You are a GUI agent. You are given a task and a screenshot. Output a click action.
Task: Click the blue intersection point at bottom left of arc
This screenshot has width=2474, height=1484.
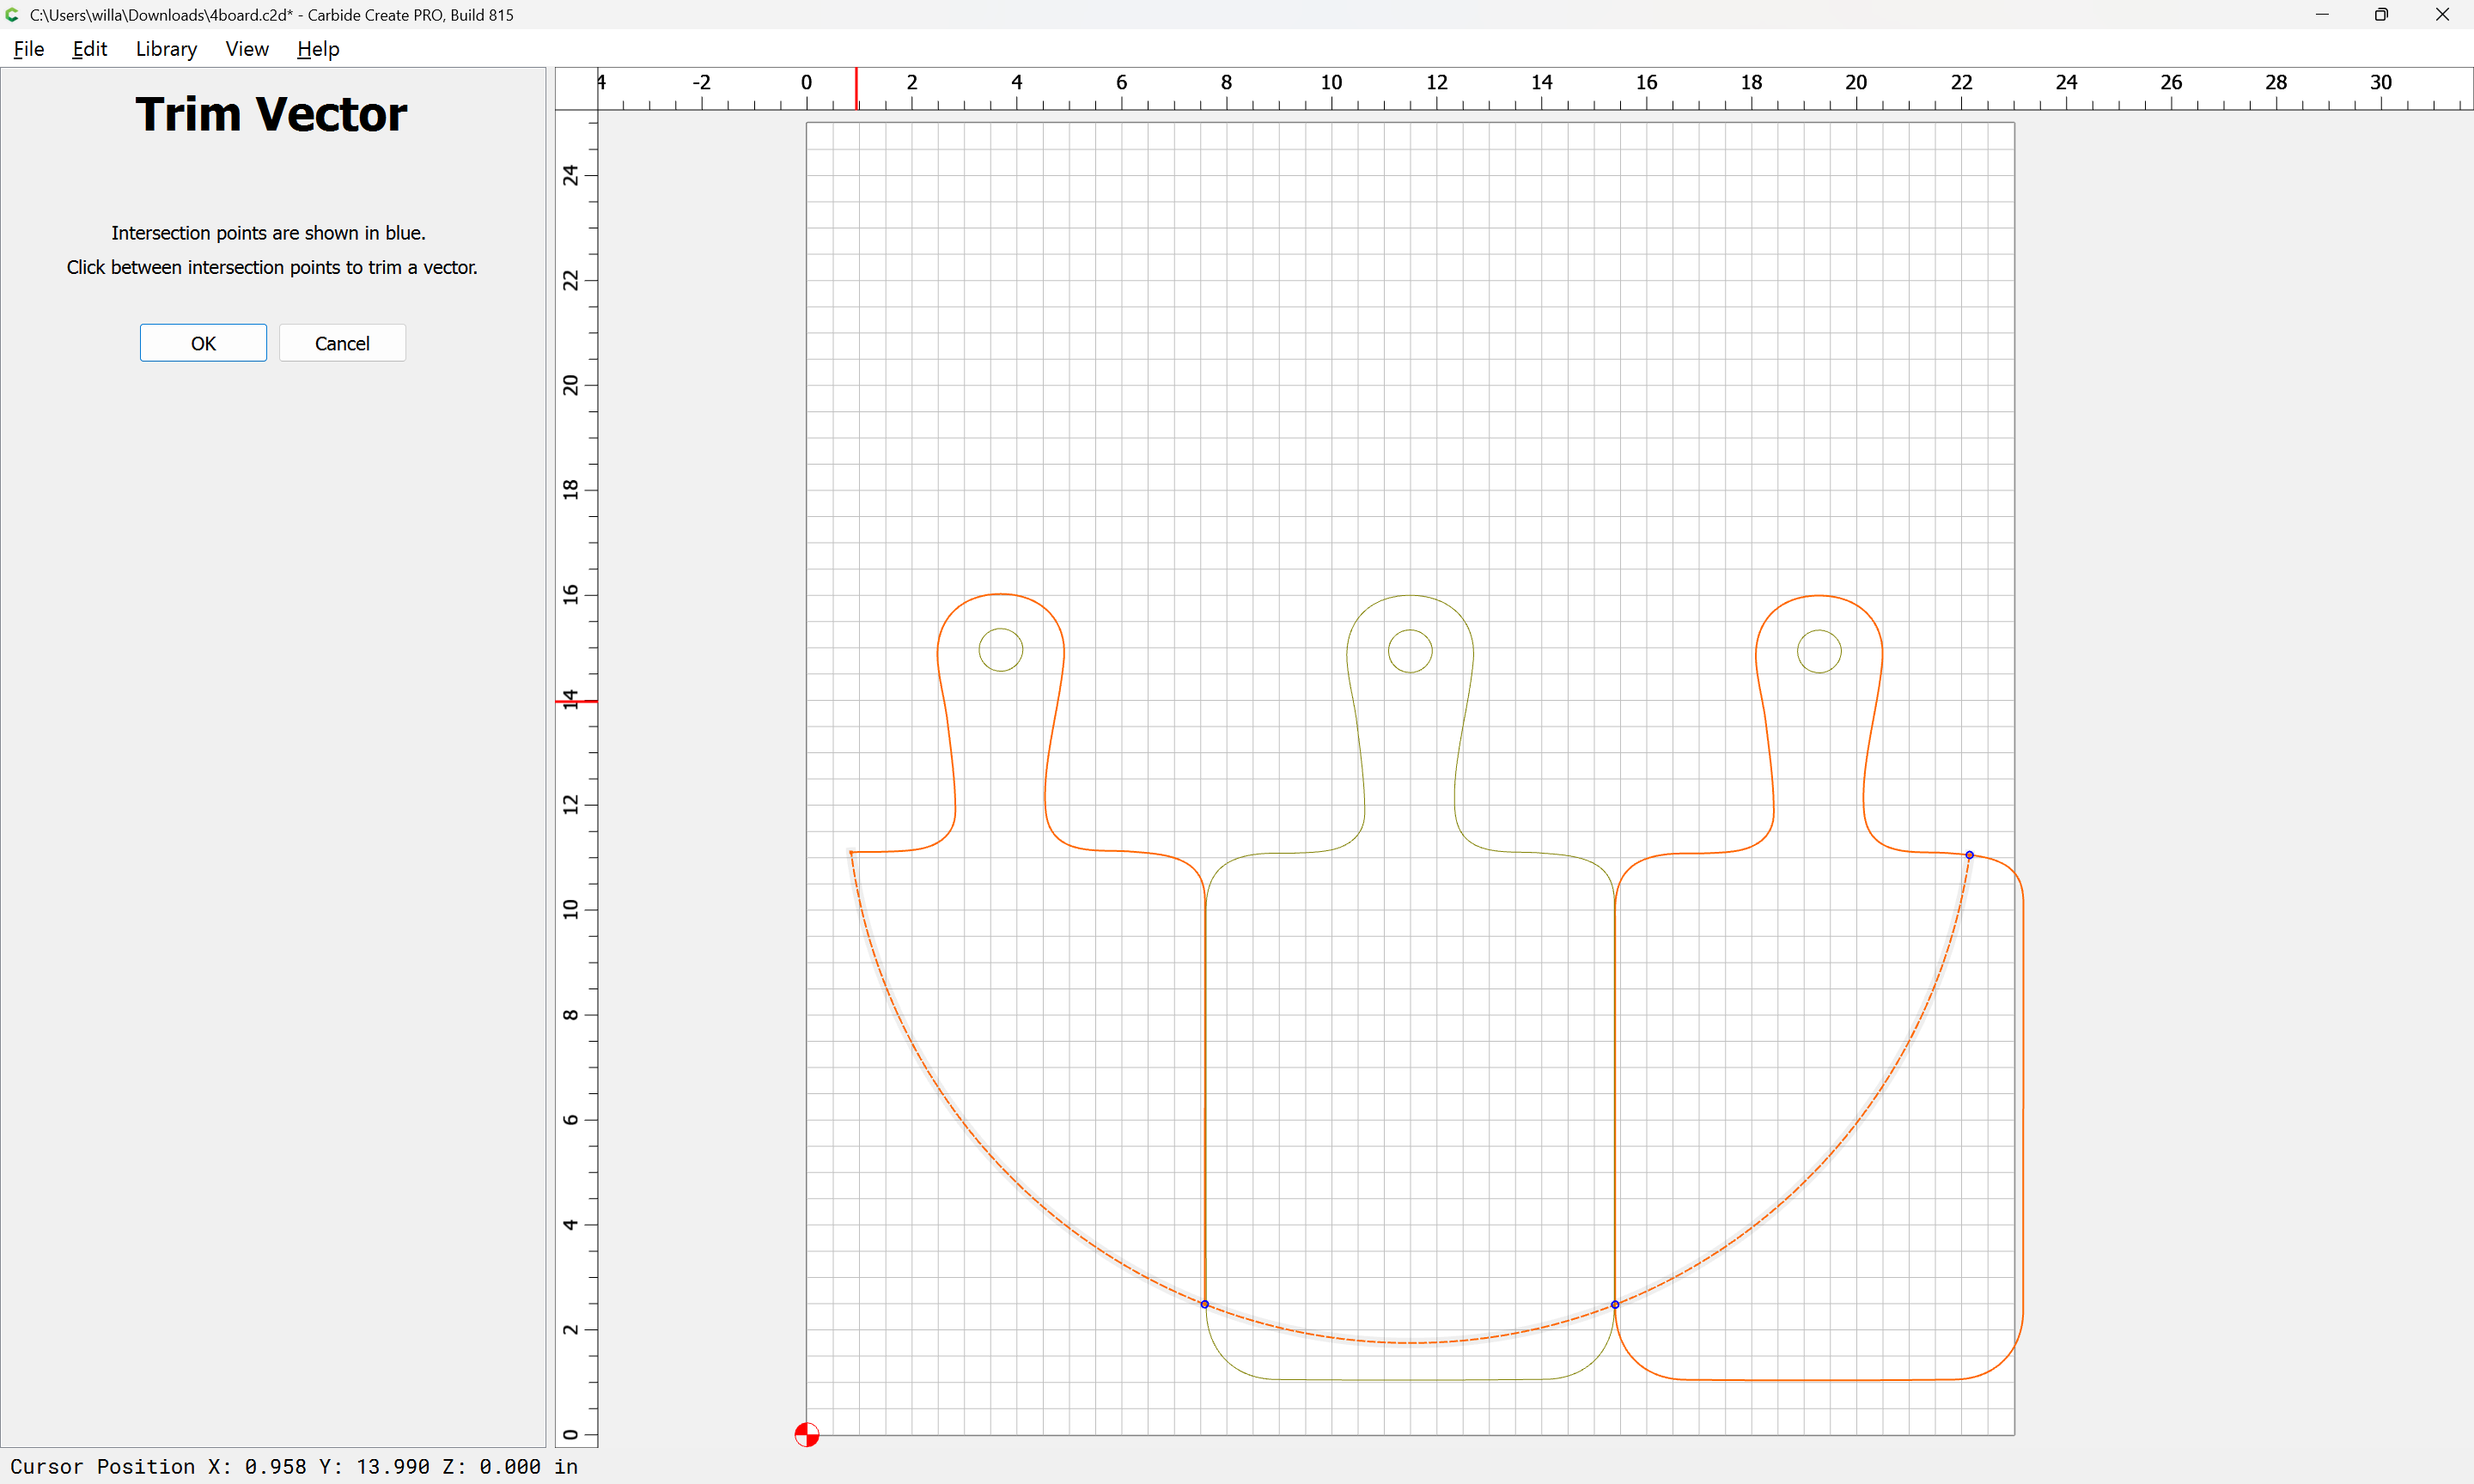tap(1205, 1304)
